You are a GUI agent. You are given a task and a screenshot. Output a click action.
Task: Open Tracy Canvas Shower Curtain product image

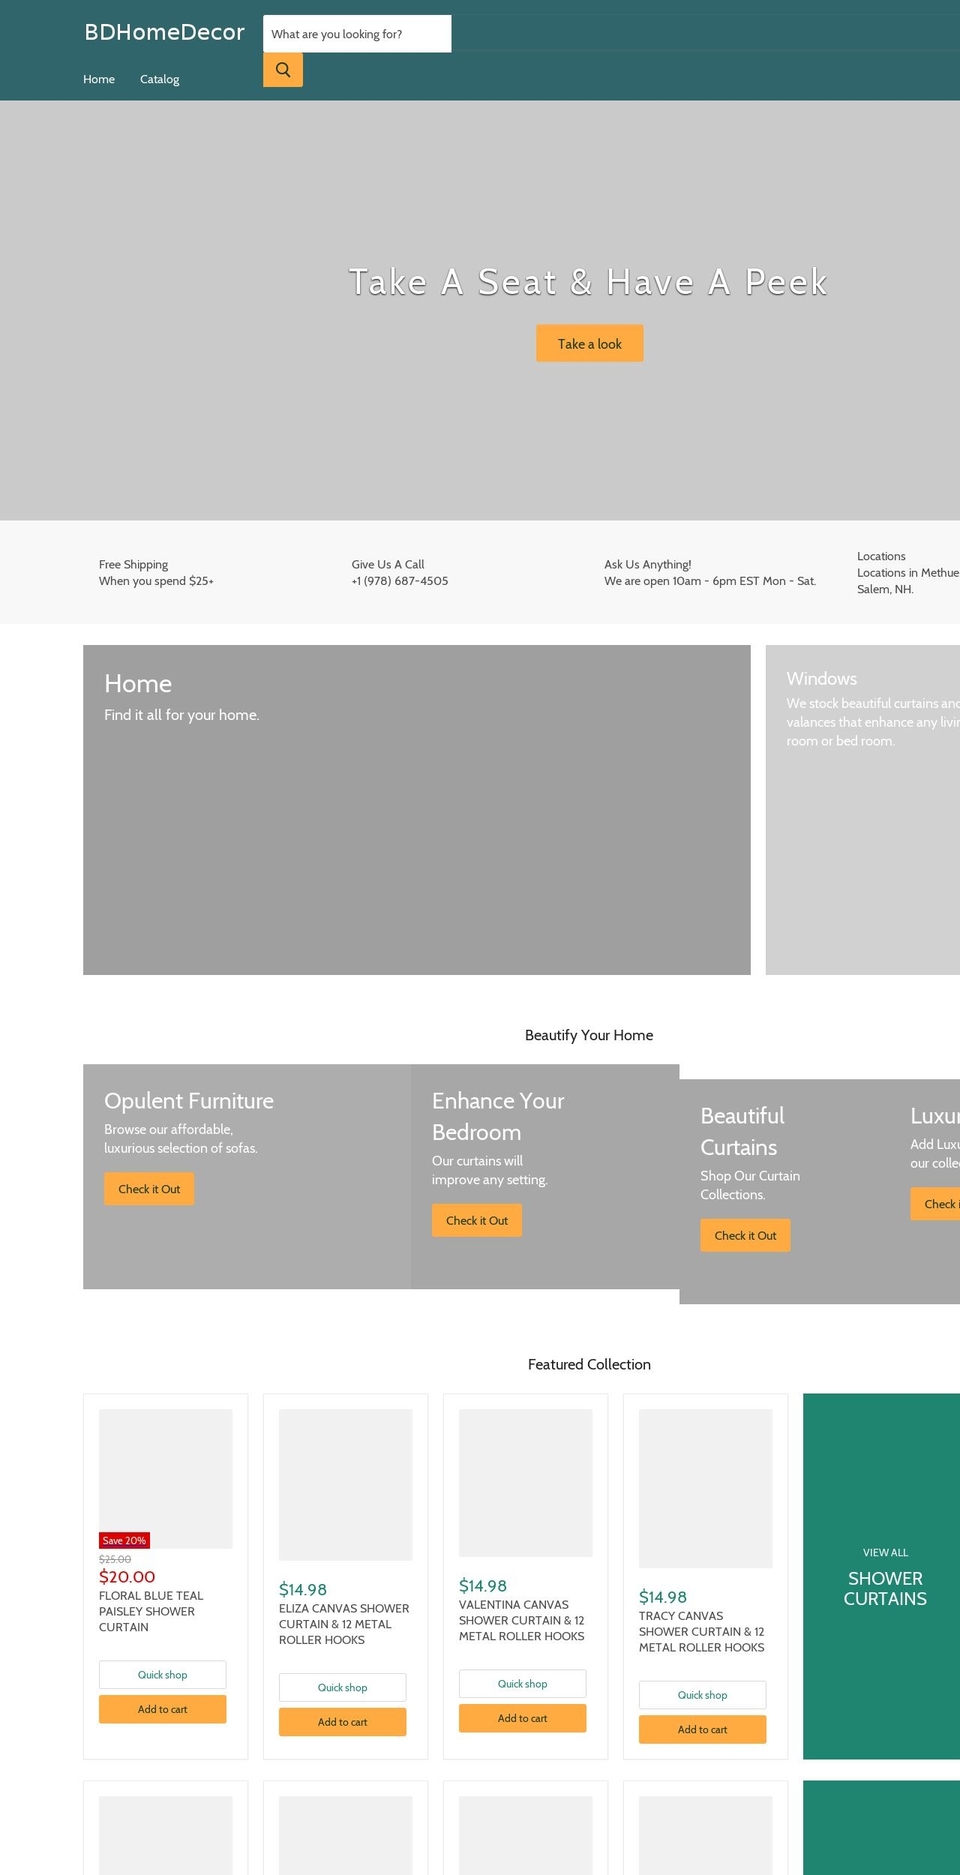pyautogui.click(x=706, y=1489)
